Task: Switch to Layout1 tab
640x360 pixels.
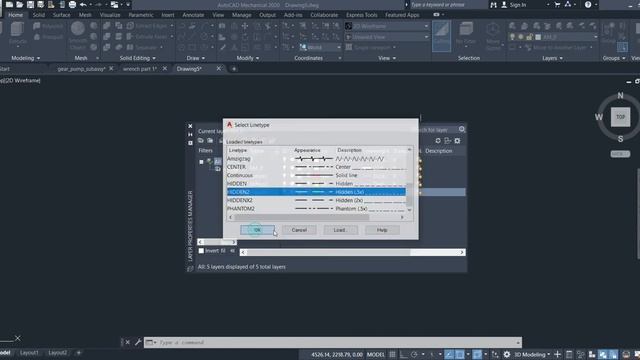Action: 29,353
